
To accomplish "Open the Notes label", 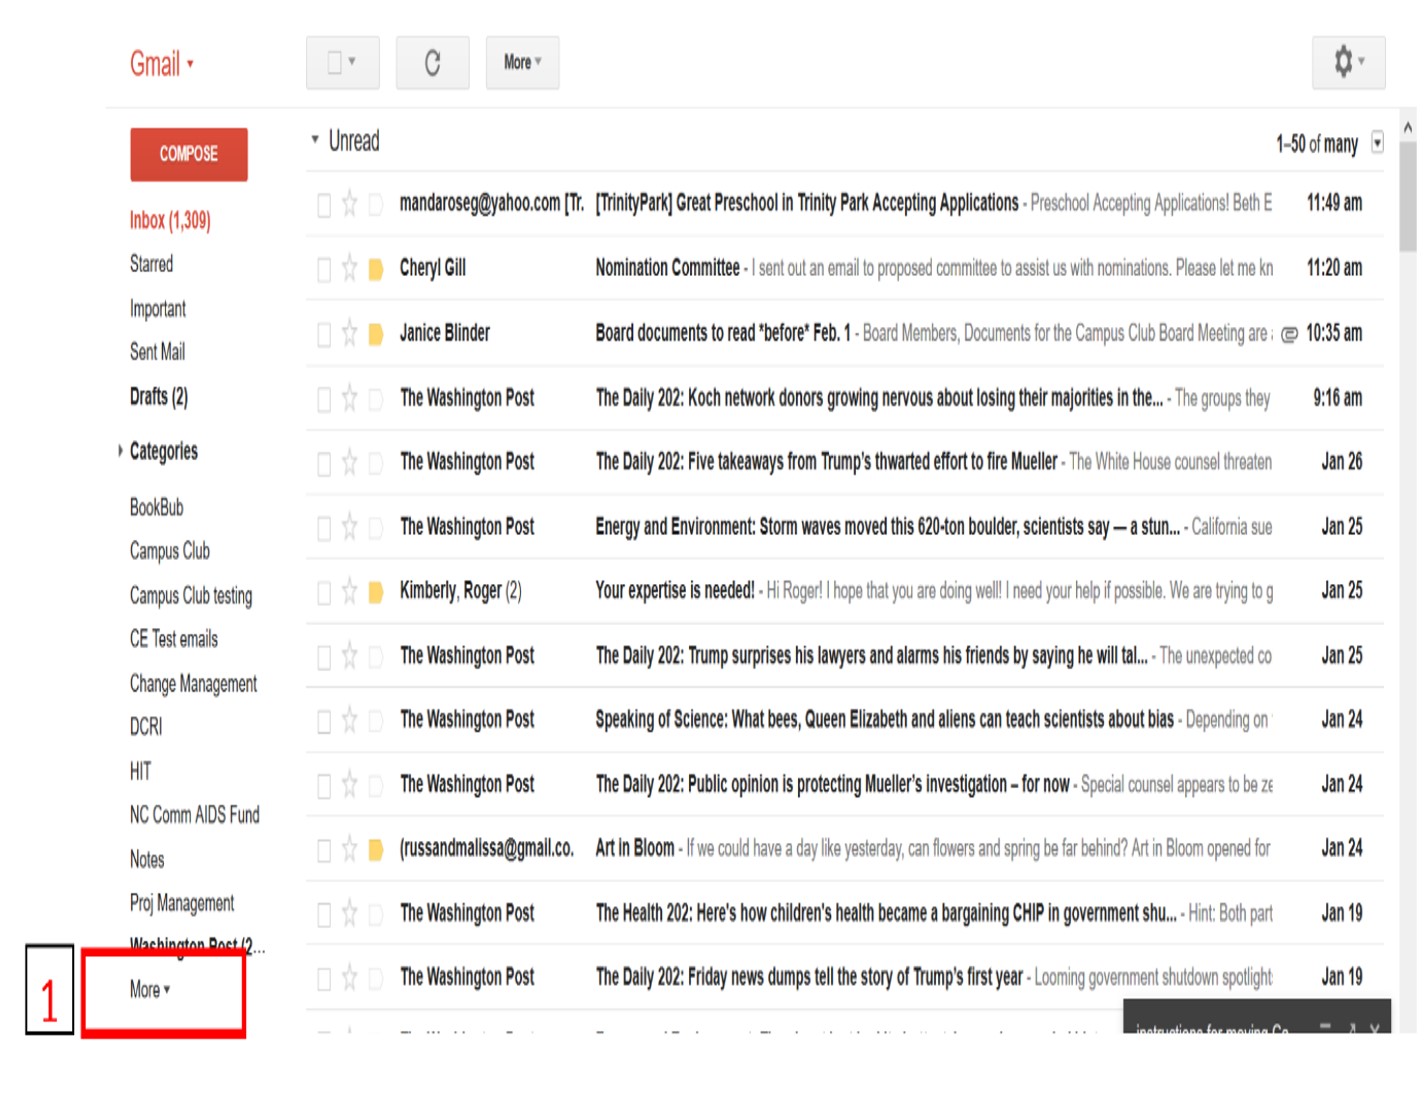I will coord(147,859).
